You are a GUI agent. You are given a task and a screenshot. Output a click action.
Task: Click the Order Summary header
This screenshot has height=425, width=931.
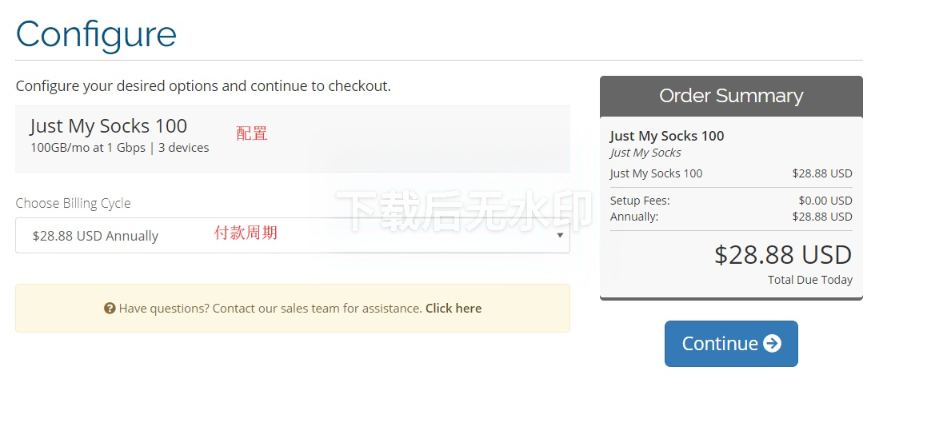(731, 96)
